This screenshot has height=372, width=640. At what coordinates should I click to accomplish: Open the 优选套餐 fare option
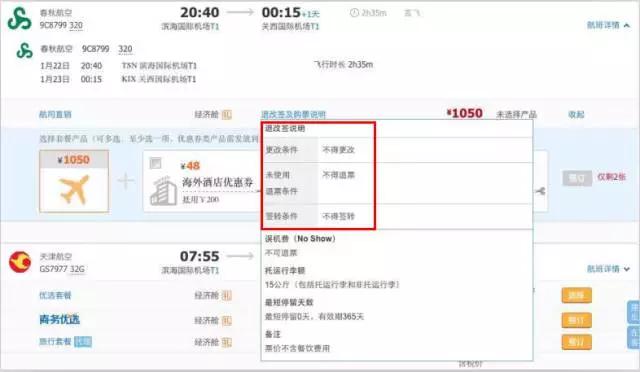click(x=55, y=295)
